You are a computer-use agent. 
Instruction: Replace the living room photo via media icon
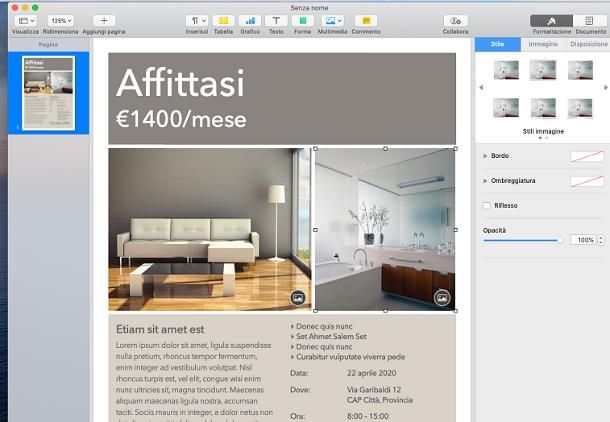pyautogui.click(x=298, y=298)
